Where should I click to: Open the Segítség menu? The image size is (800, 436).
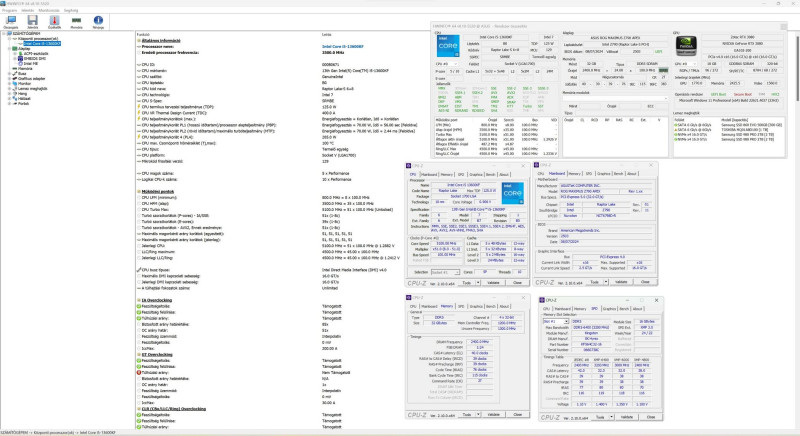71,10
